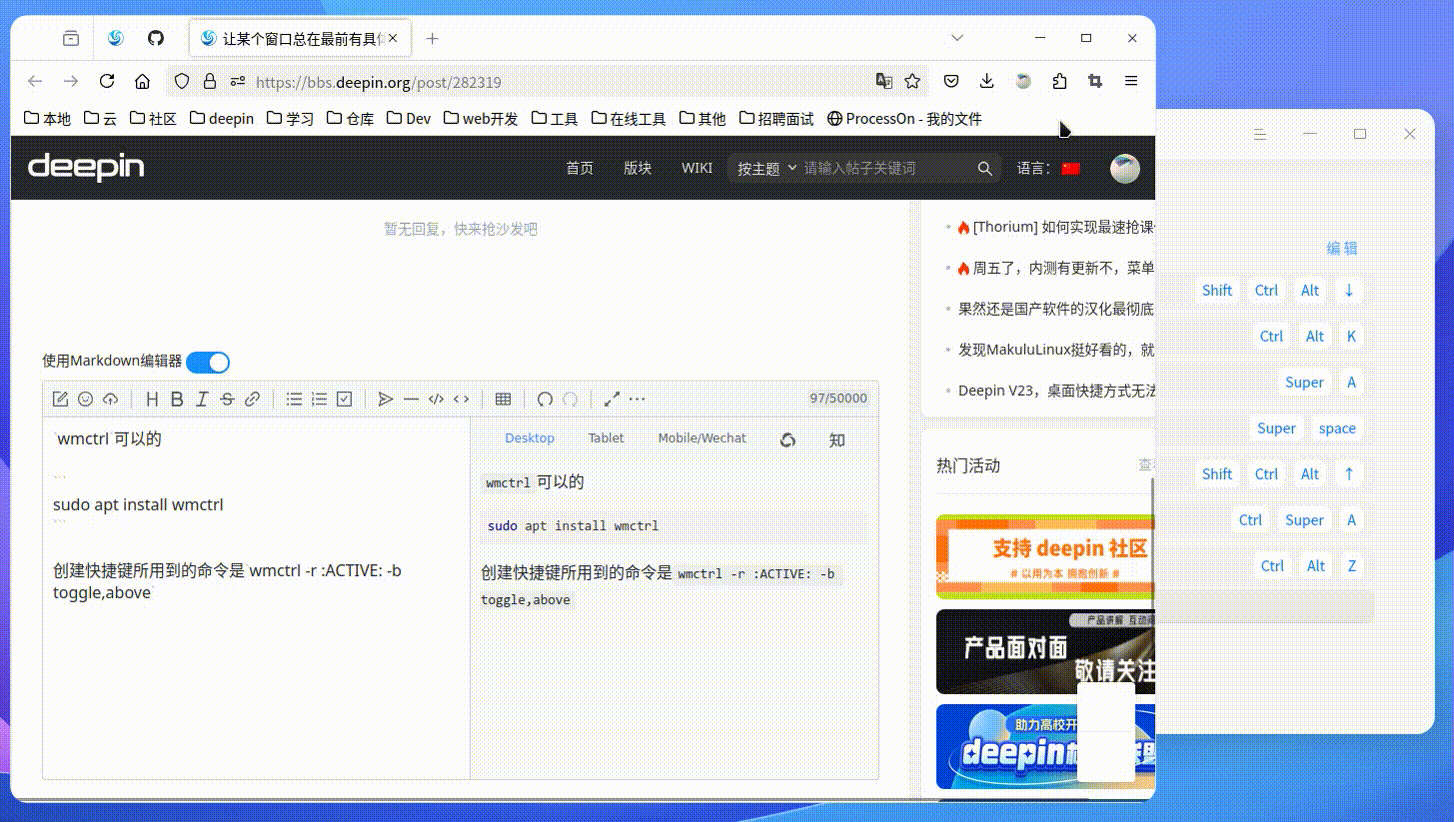Screen dimensions: 1454x822
Task: Open the 在线工具 bookmarks folder
Action: tap(628, 118)
